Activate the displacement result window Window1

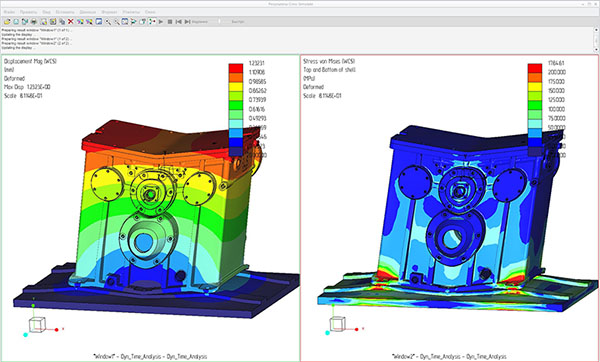150,208
